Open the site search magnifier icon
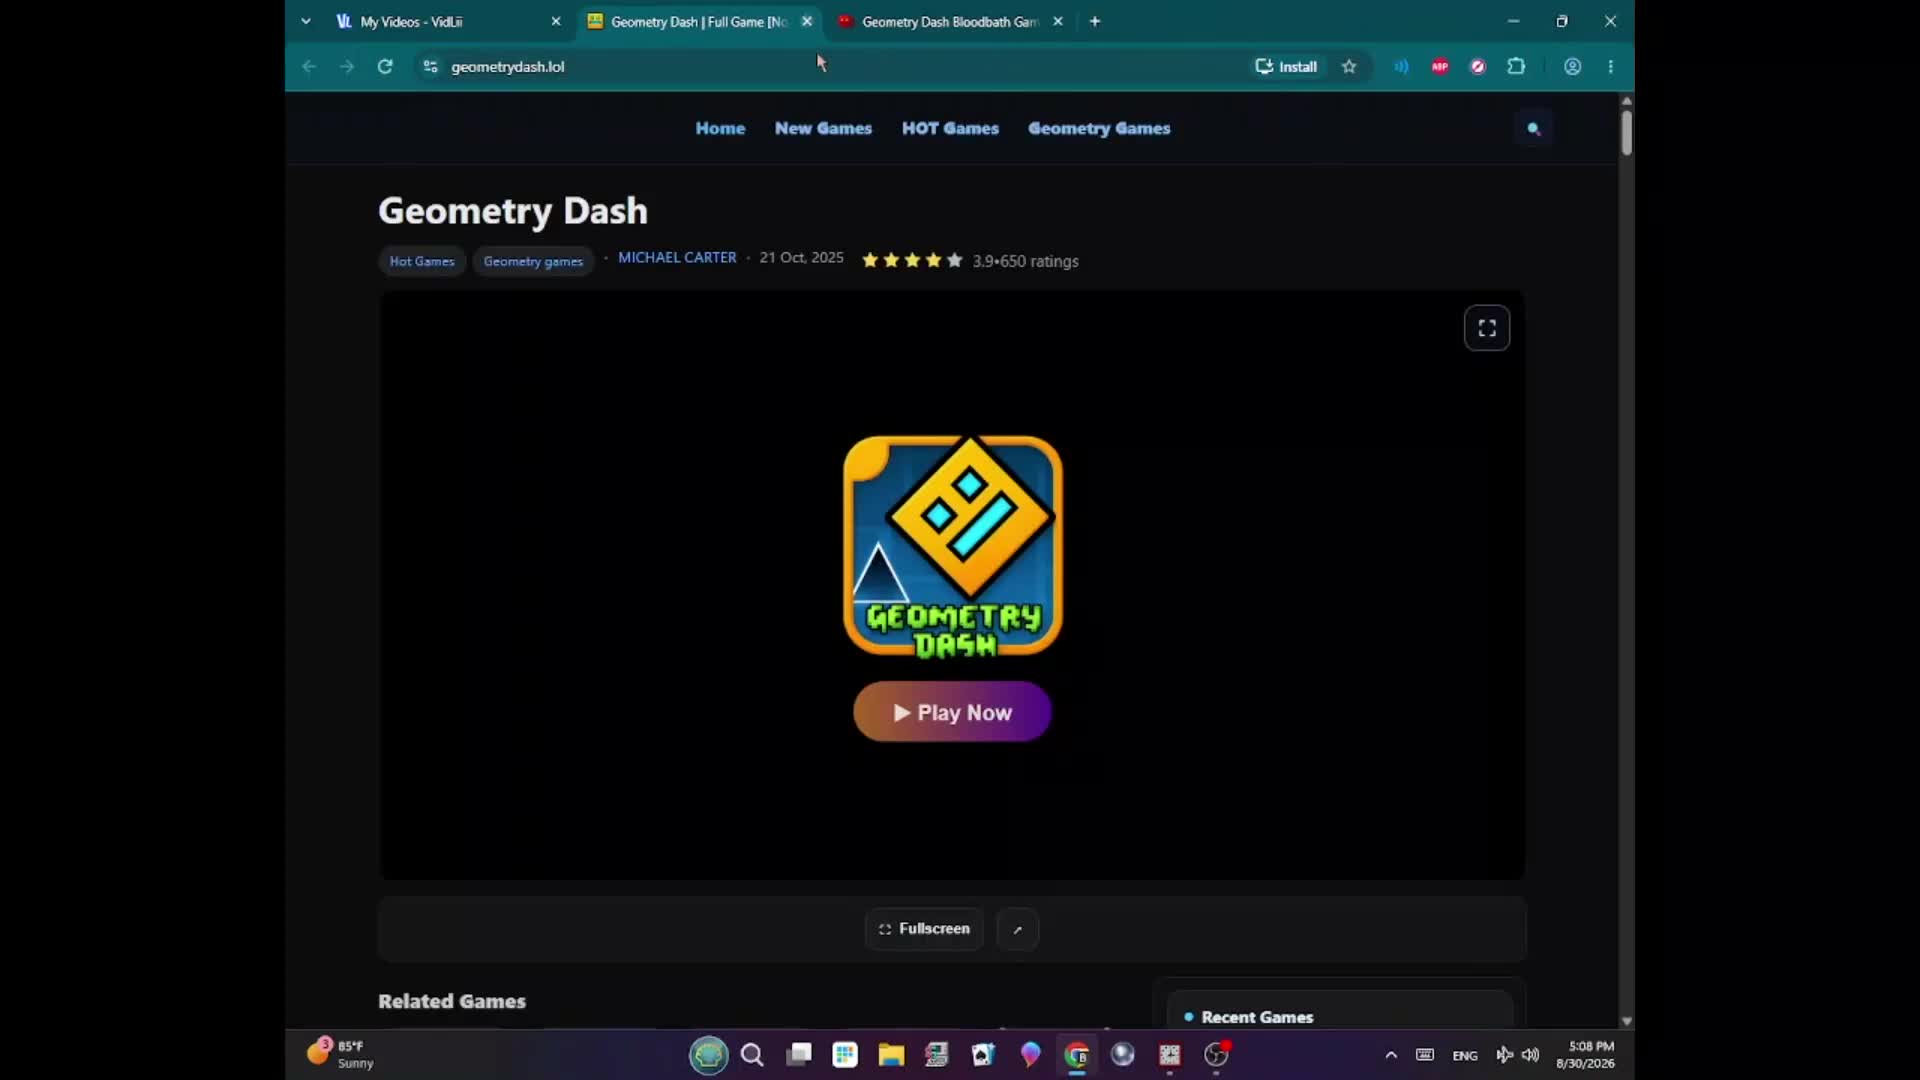The width and height of the screenshot is (1920, 1080). pos(1534,128)
